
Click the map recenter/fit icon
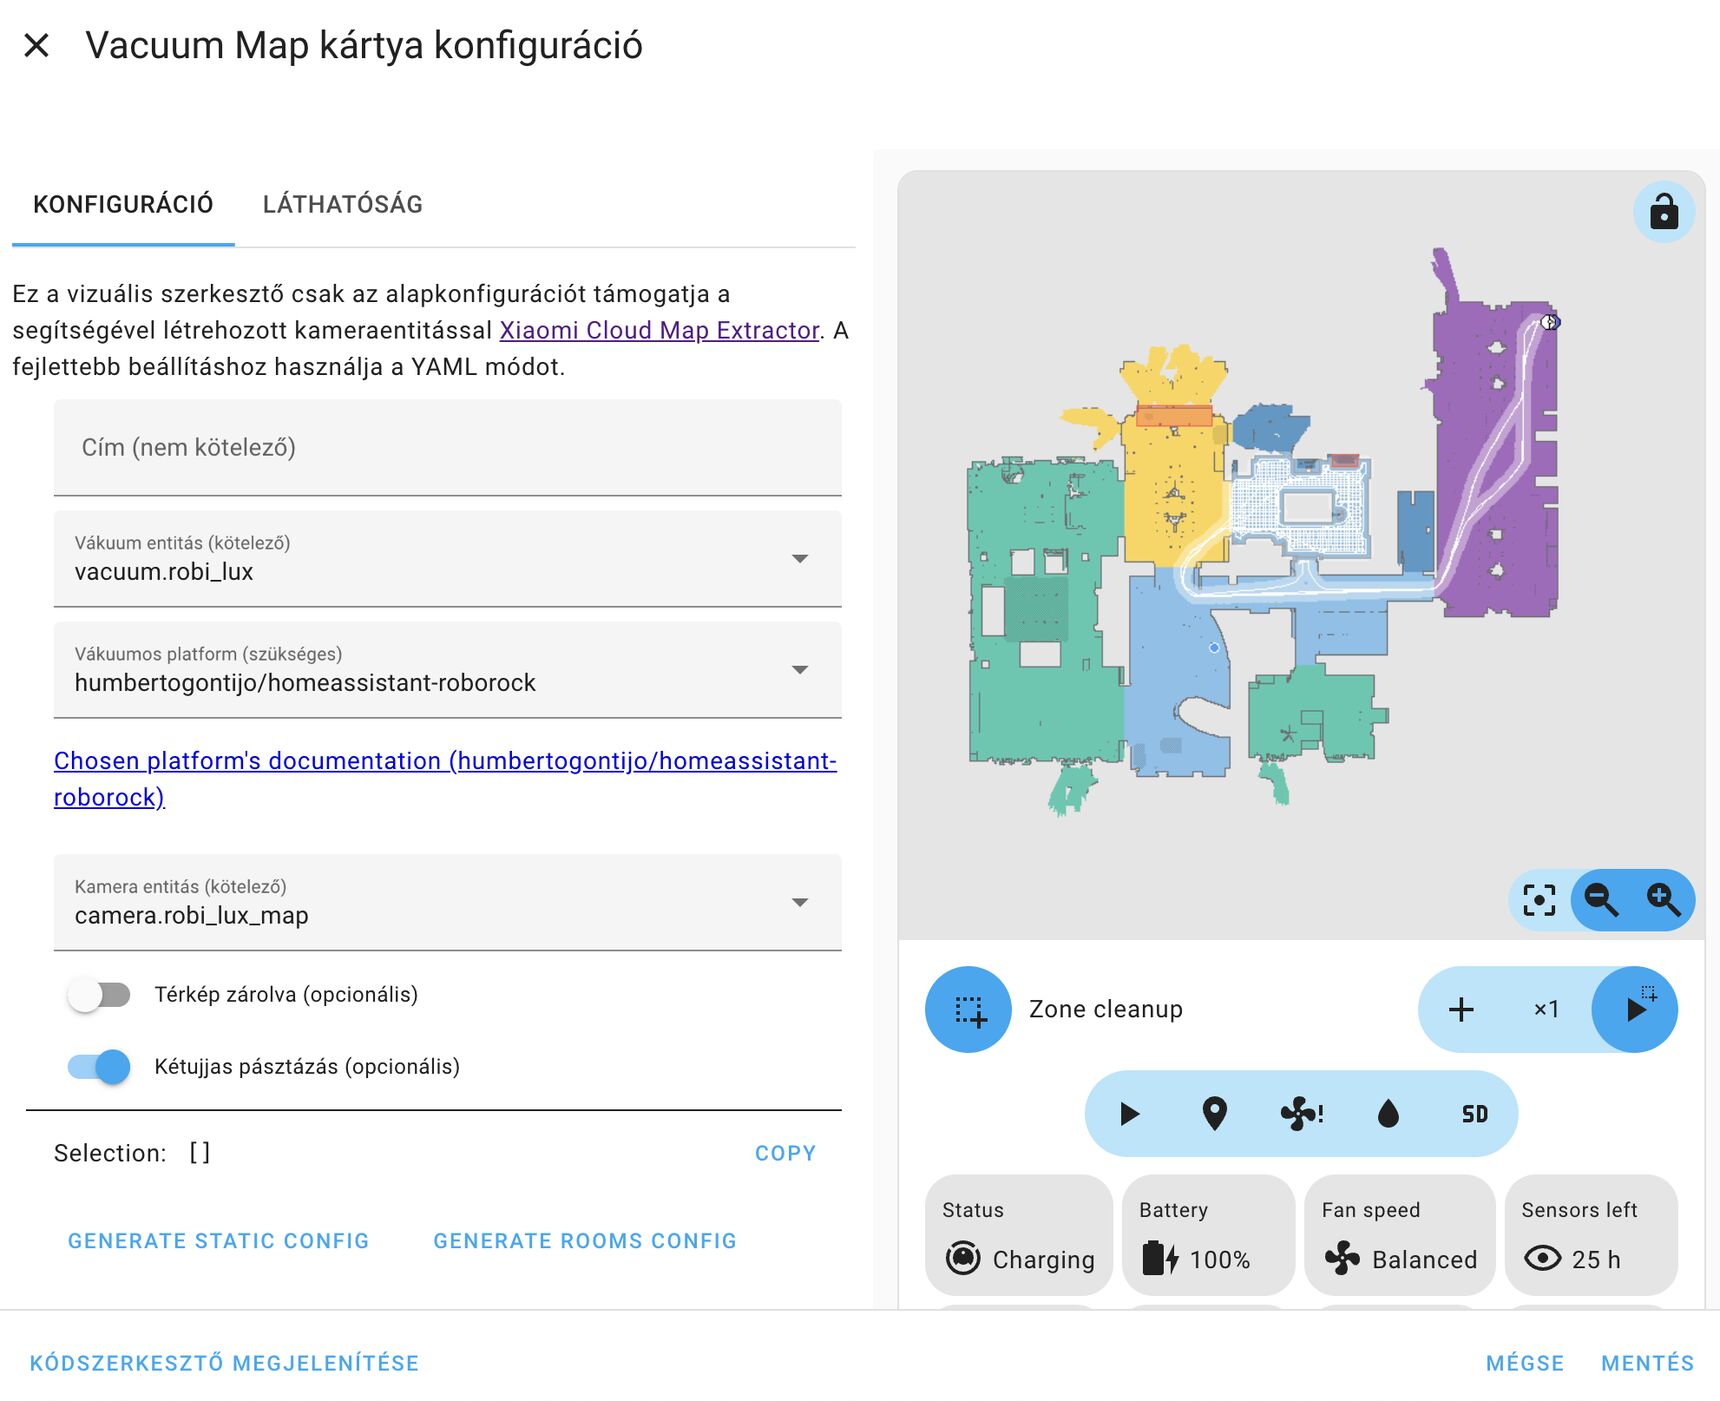(1539, 900)
